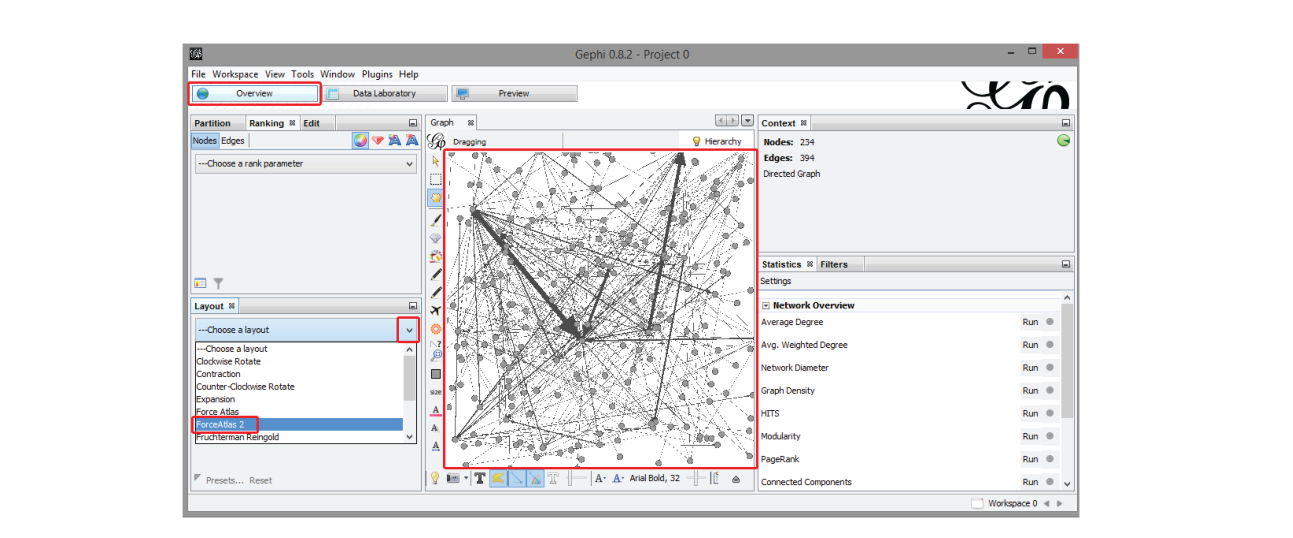Image resolution: width=1293 pixels, height=538 pixels.
Task: Select the node pencil tool below the brush painter
Action: click(435, 273)
